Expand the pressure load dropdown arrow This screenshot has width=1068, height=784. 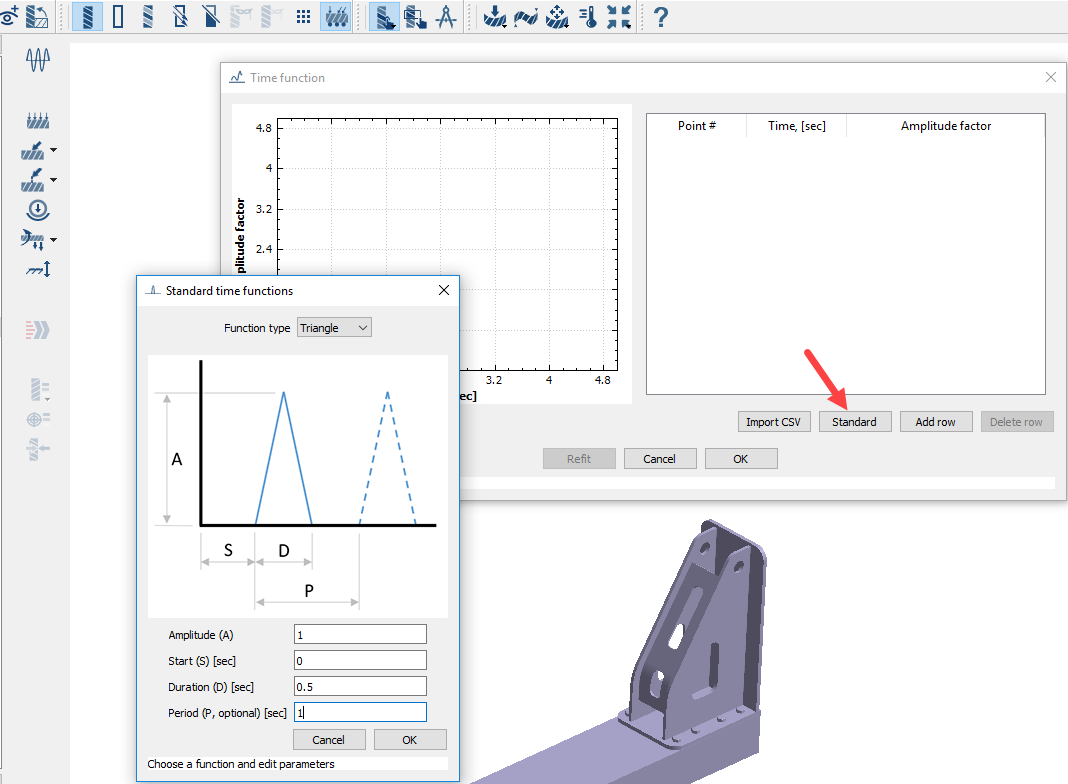coord(53,181)
